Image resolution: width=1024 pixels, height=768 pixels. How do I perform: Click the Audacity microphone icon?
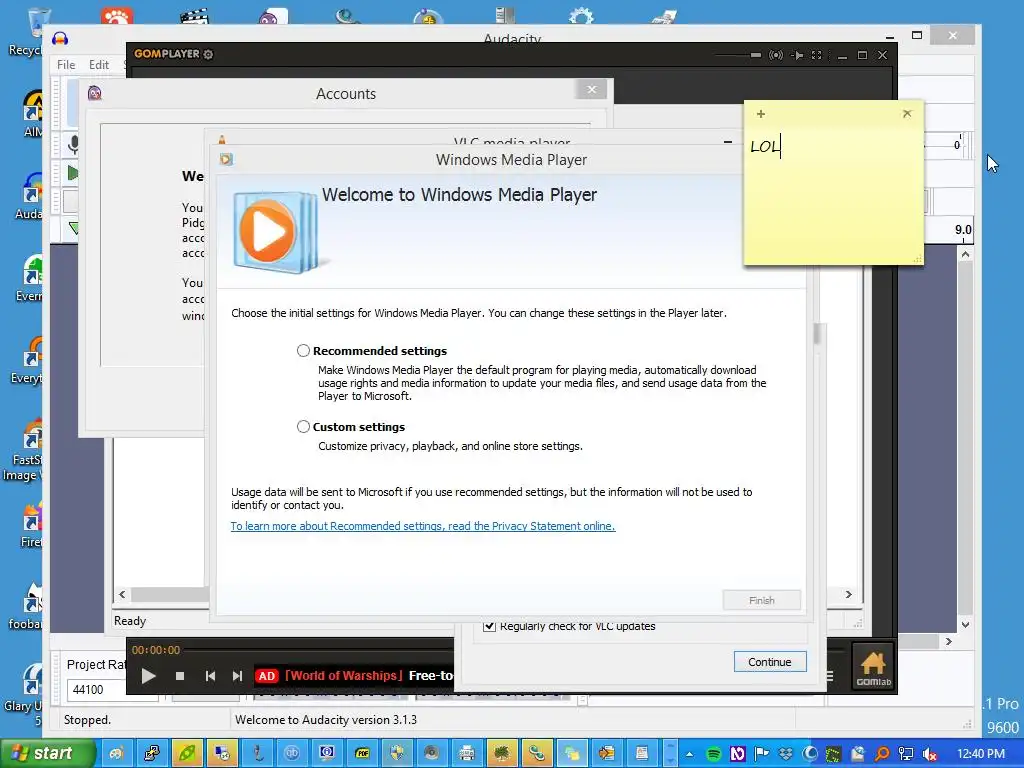point(73,144)
